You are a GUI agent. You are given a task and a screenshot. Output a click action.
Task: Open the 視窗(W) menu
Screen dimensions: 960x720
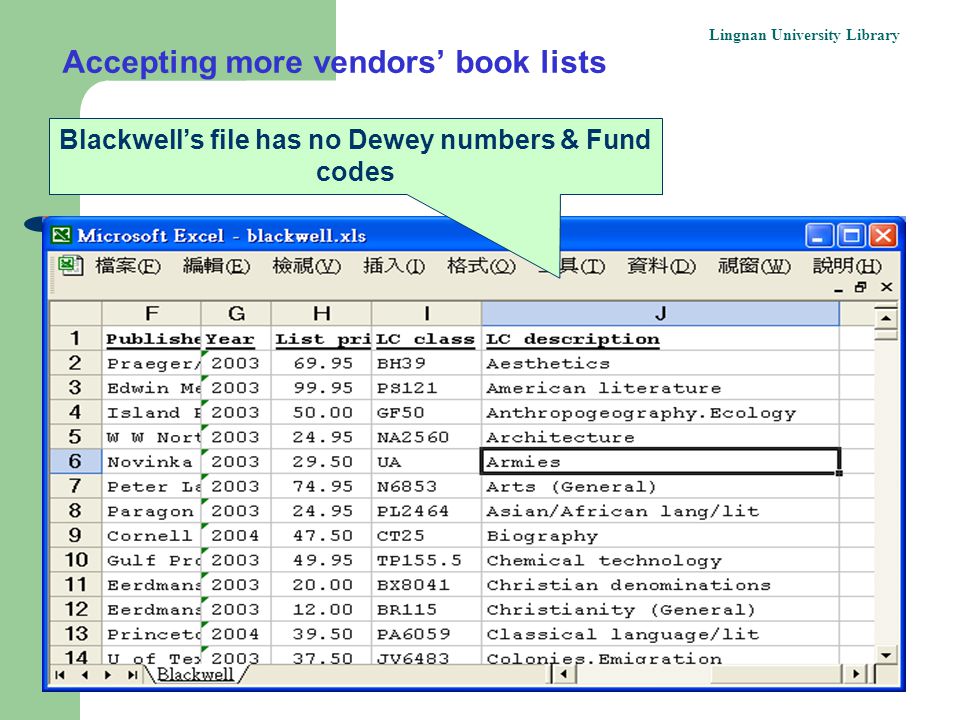point(754,266)
